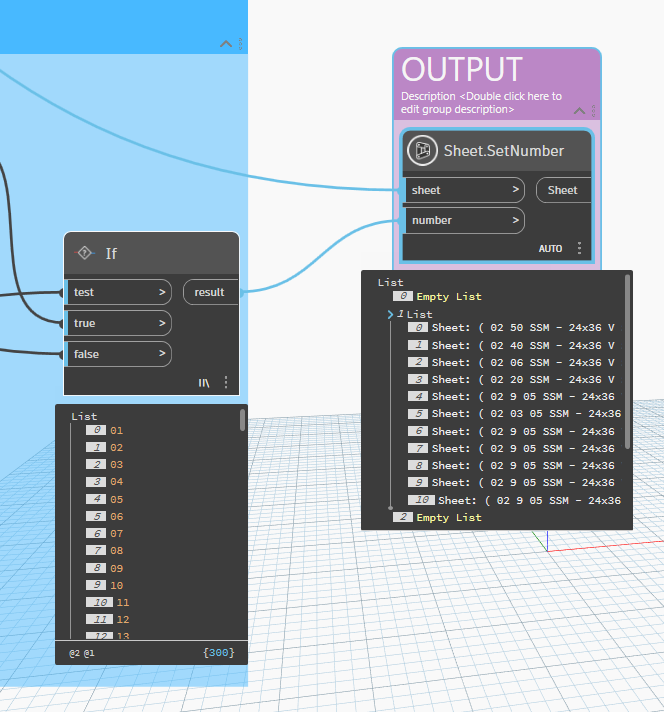Click the If node diamond icon
Screen dimensions: 664x712
(x=84, y=253)
